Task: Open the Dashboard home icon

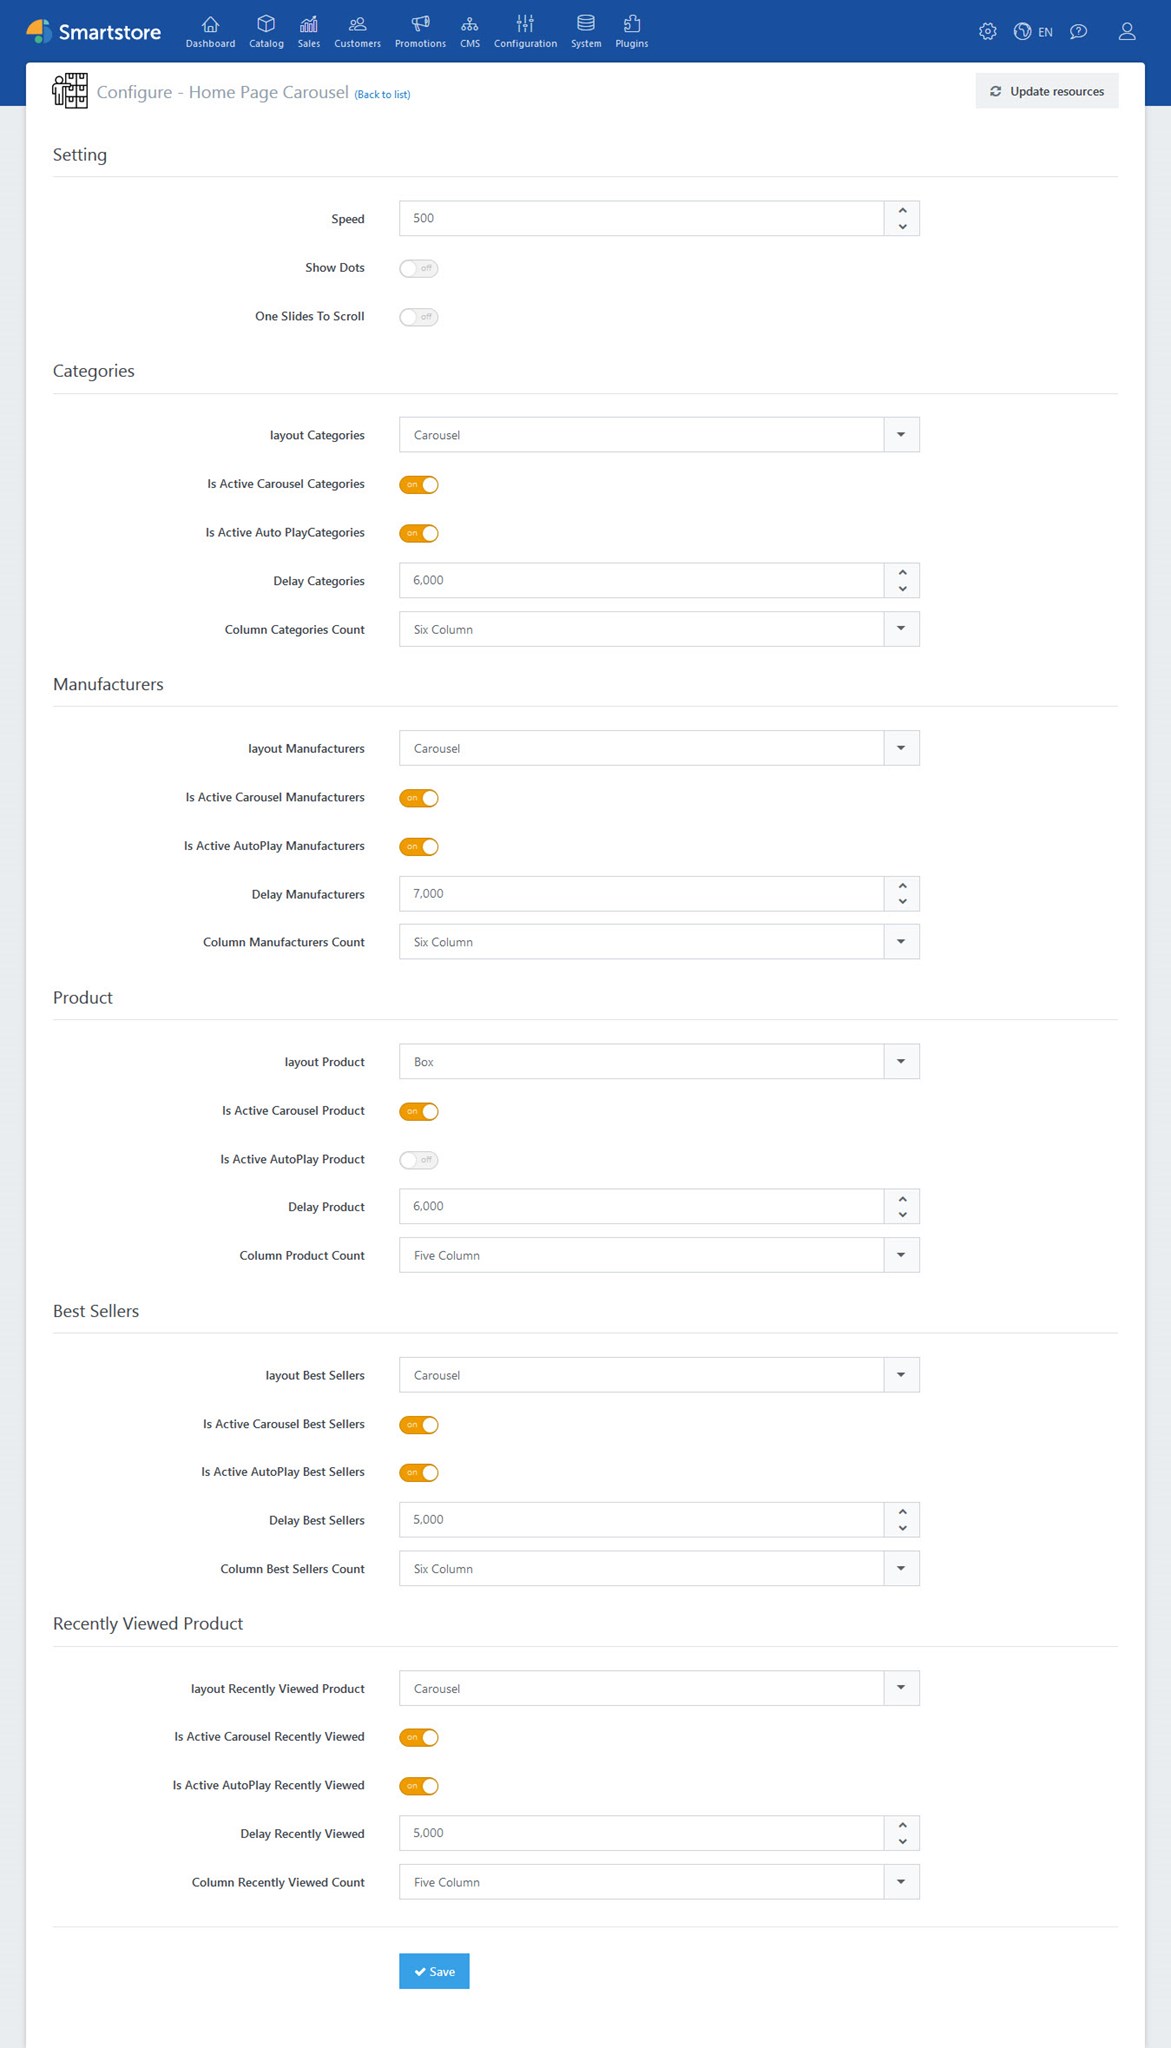Action: click(210, 25)
